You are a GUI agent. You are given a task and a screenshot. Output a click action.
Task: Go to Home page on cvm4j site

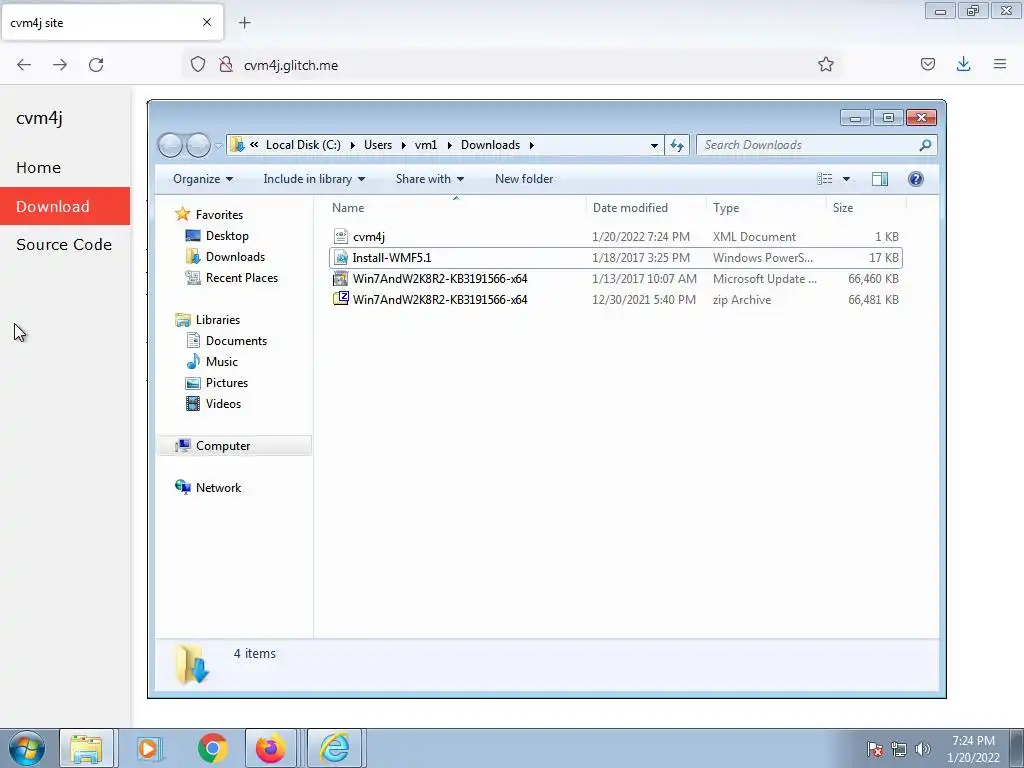coord(65,168)
